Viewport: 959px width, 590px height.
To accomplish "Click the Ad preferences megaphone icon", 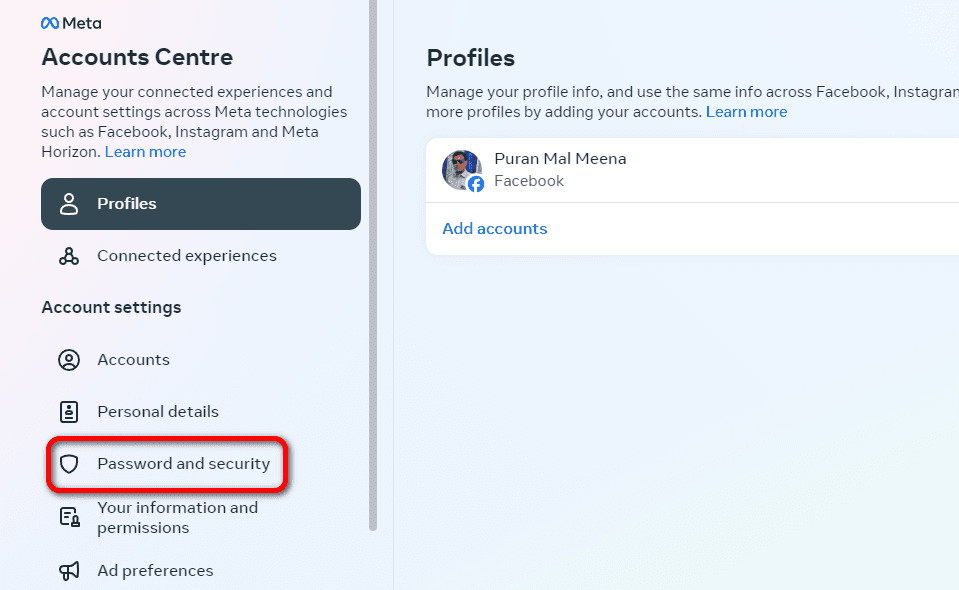I will tap(69, 571).
